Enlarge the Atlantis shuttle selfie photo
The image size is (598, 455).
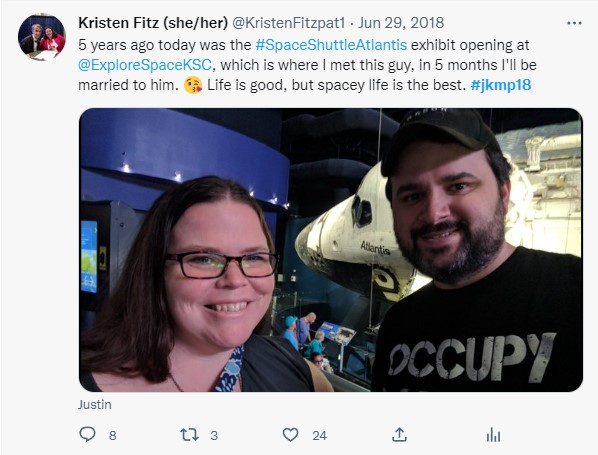coord(331,250)
